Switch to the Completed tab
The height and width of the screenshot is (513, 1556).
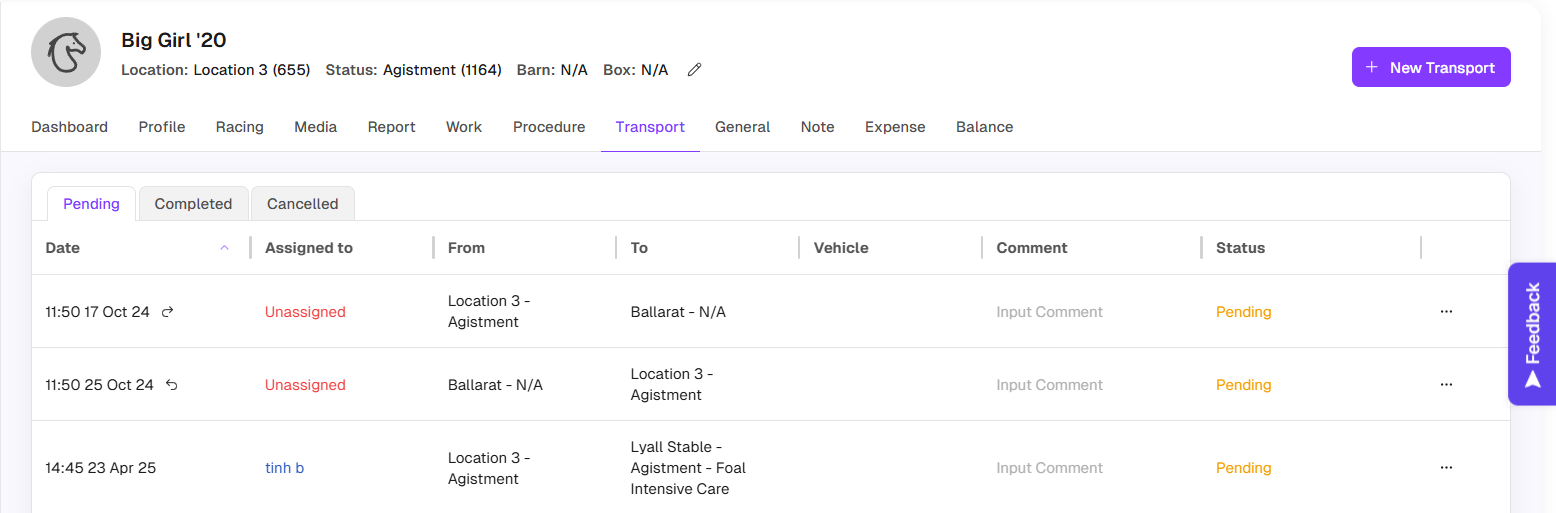click(x=193, y=204)
